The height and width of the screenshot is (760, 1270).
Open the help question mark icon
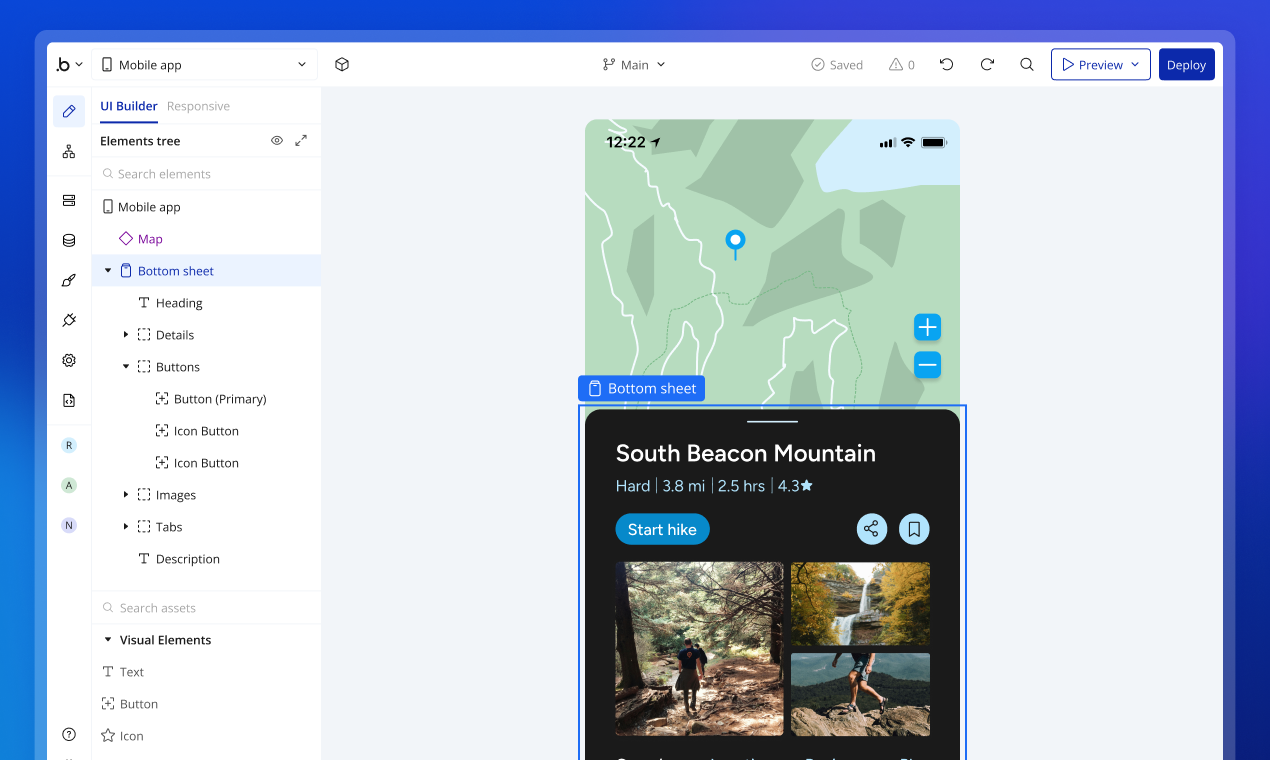[x=69, y=734]
